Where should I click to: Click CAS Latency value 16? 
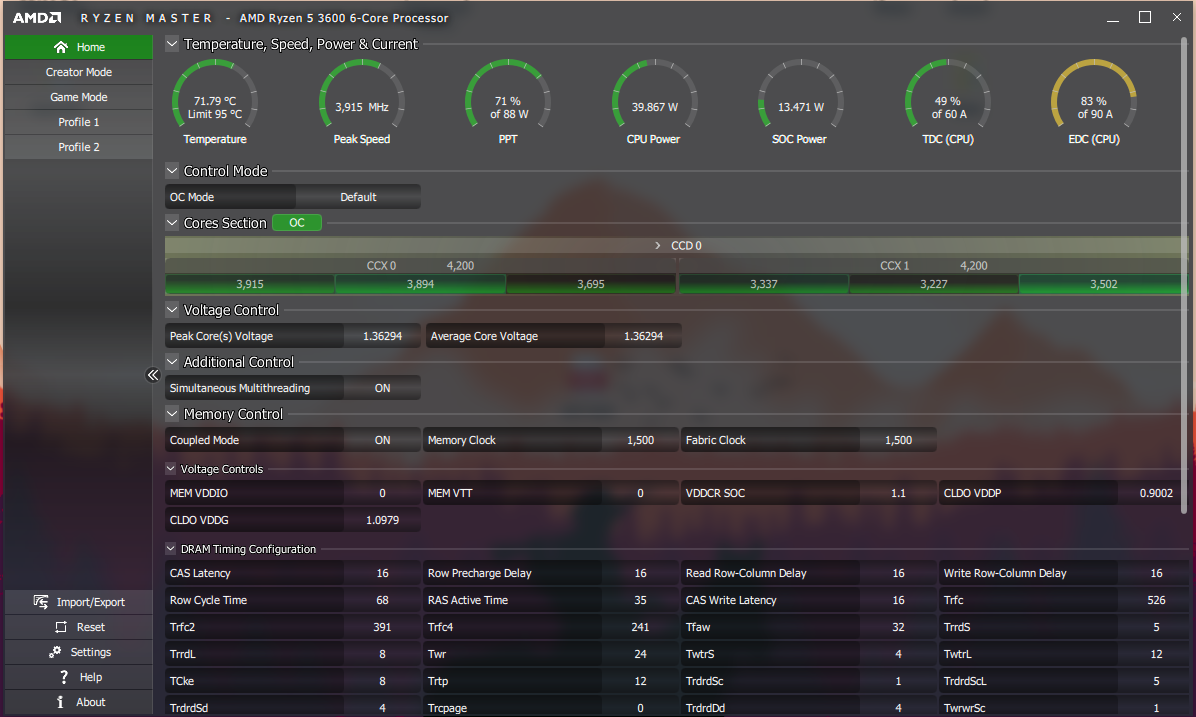pos(382,573)
